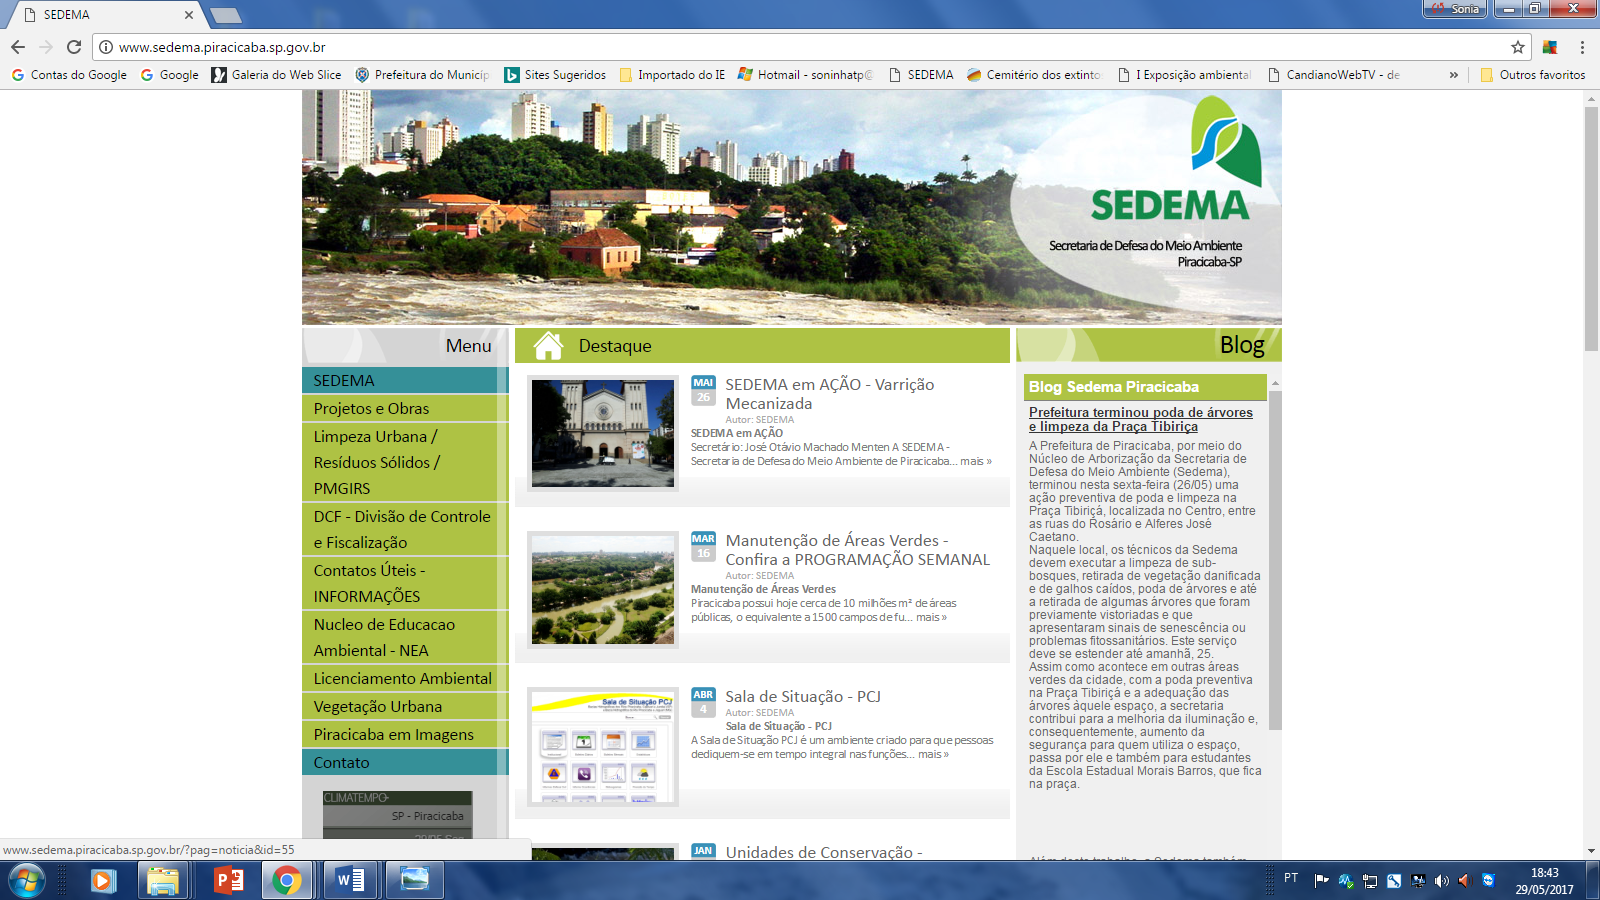Click the volume speaker tray icon

click(x=1441, y=881)
